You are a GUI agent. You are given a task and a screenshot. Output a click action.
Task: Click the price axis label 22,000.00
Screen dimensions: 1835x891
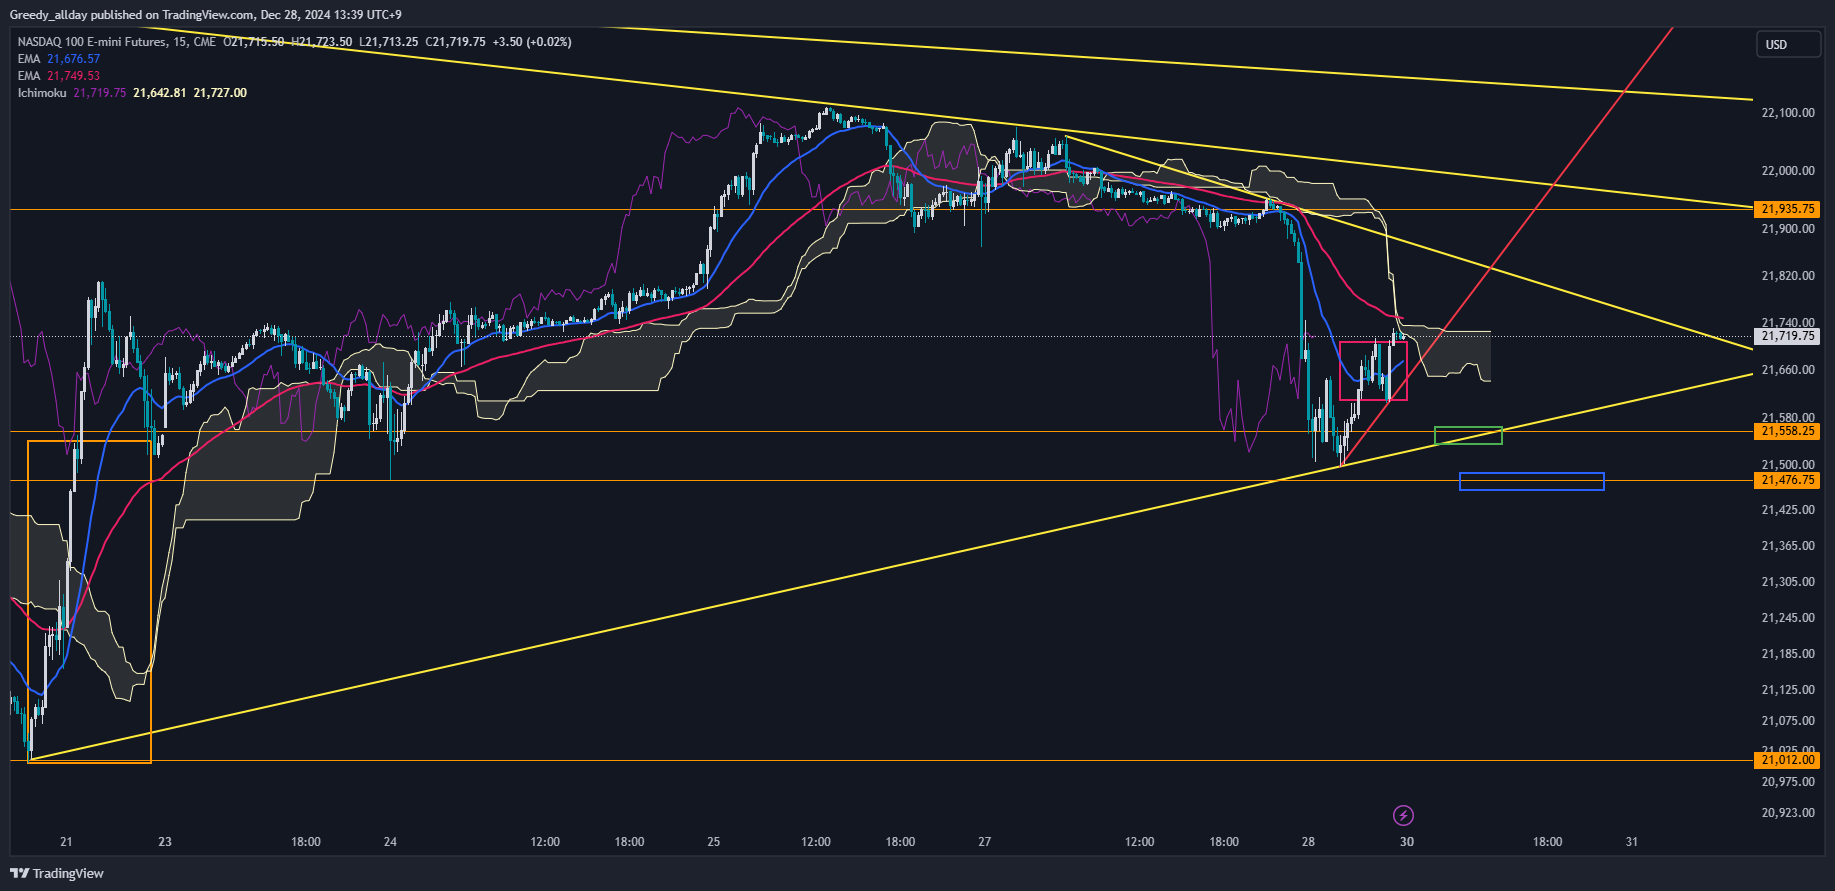tap(1788, 171)
